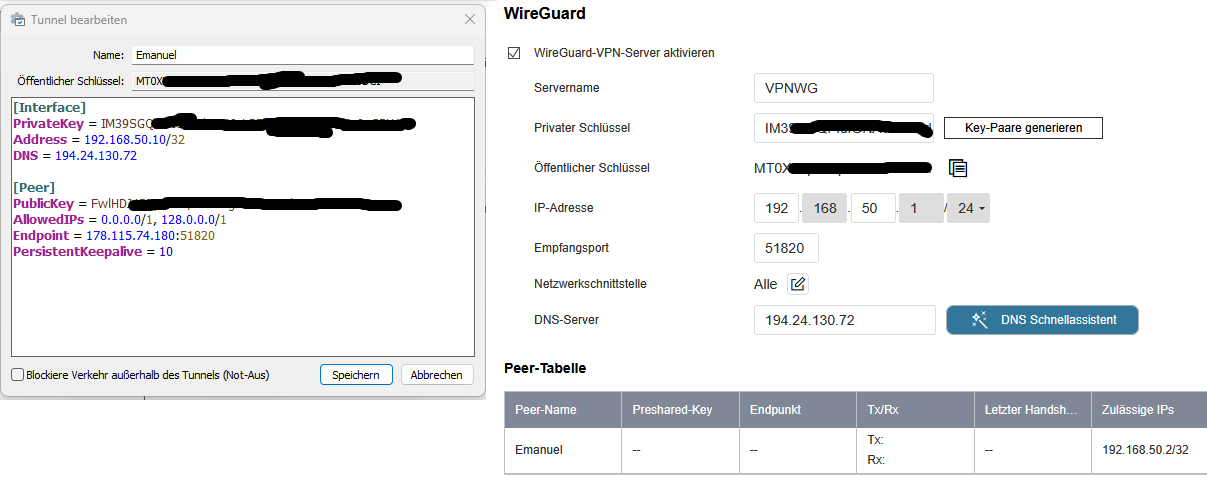Click the Key-Paare generieren button
Screen dimensions: 1207x492
[1022, 128]
